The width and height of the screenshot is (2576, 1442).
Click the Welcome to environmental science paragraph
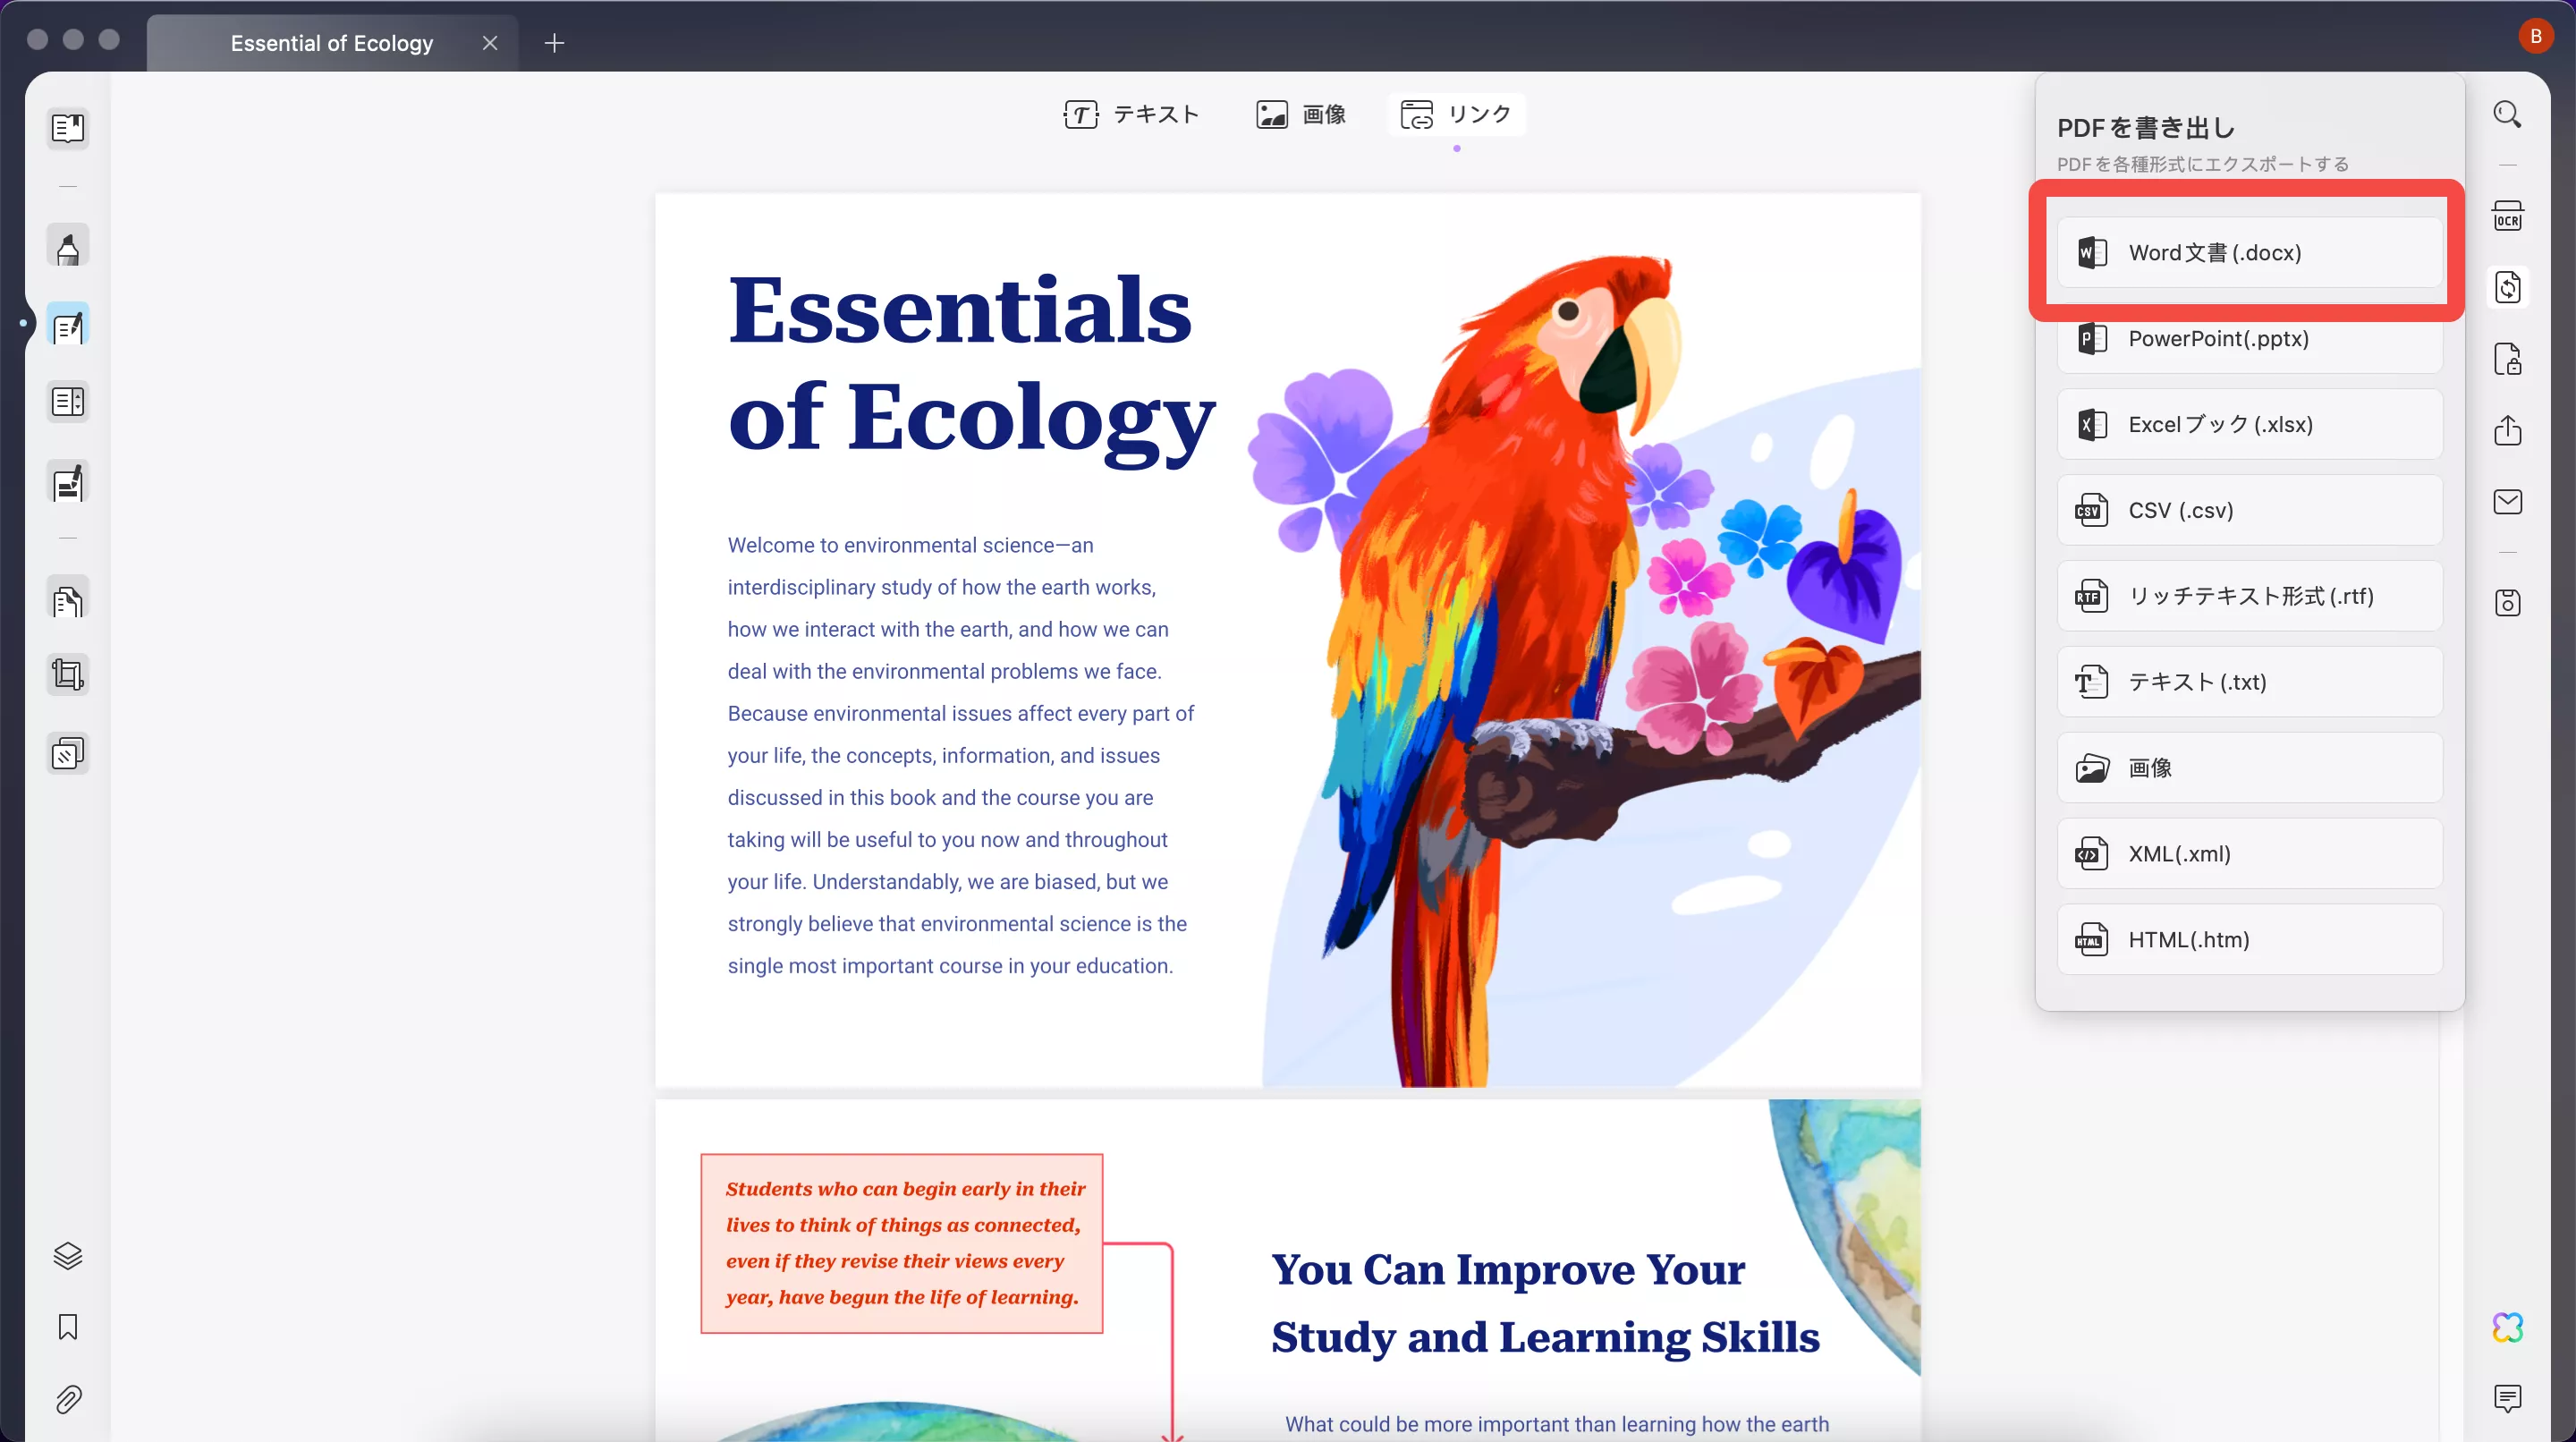[x=961, y=755]
